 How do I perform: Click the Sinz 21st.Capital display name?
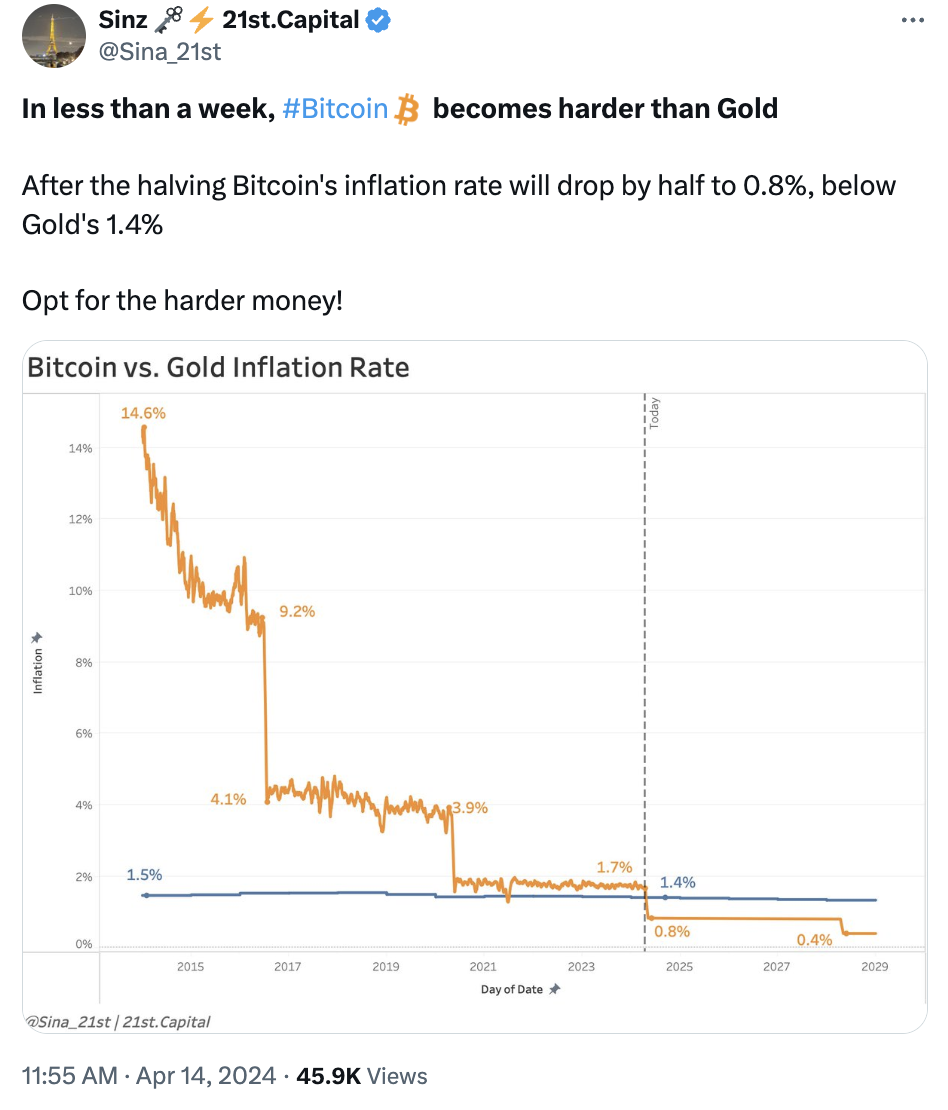coord(229,20)
